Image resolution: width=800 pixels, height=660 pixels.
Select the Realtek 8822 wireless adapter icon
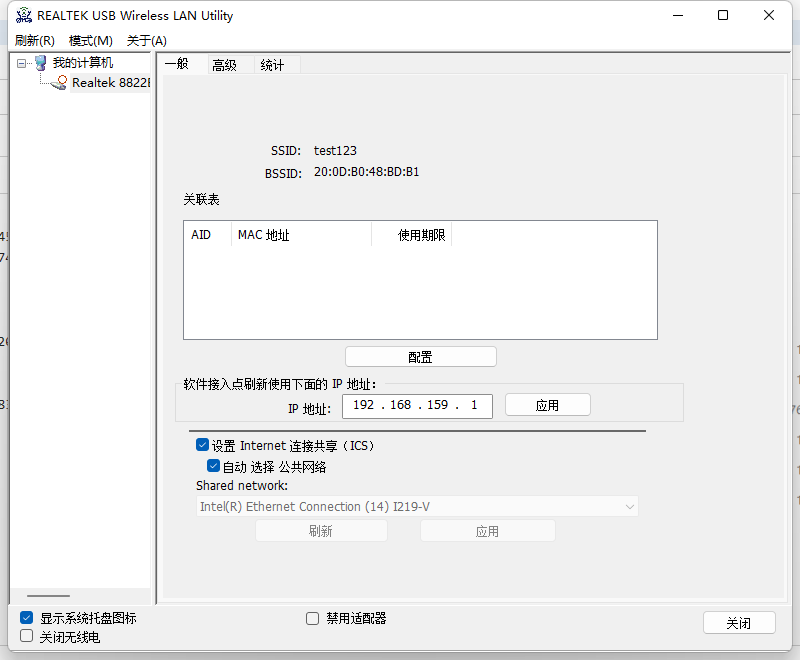click(x=60, y=83)
